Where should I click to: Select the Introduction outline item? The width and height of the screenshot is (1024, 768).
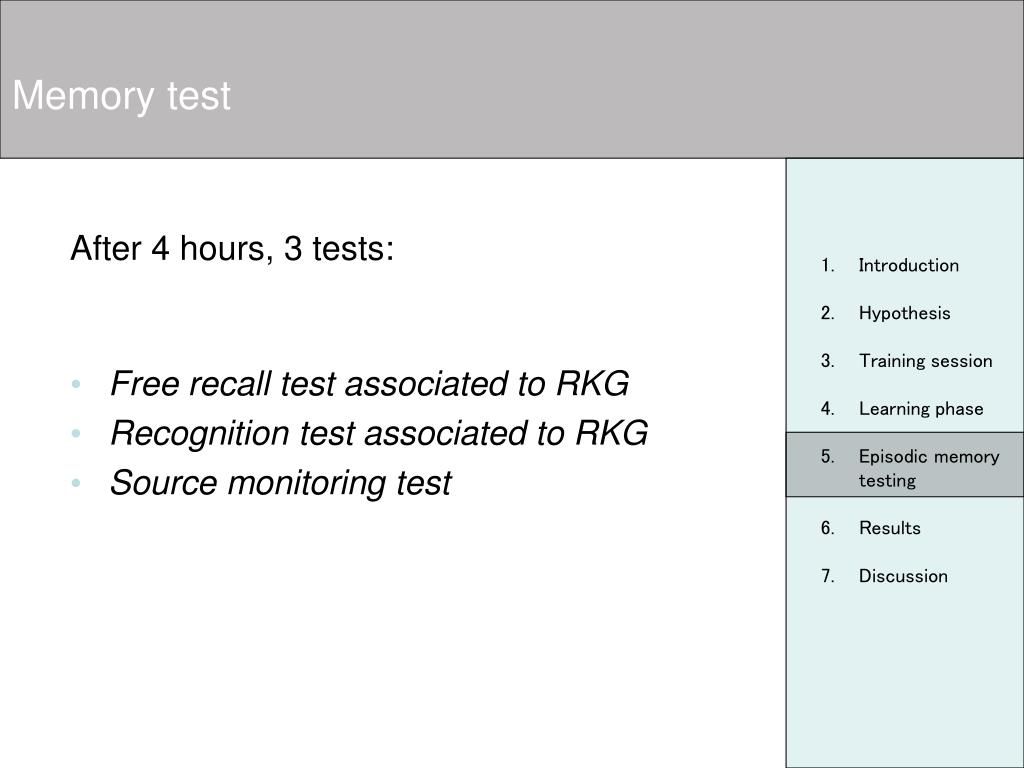[x=908, y=265]
